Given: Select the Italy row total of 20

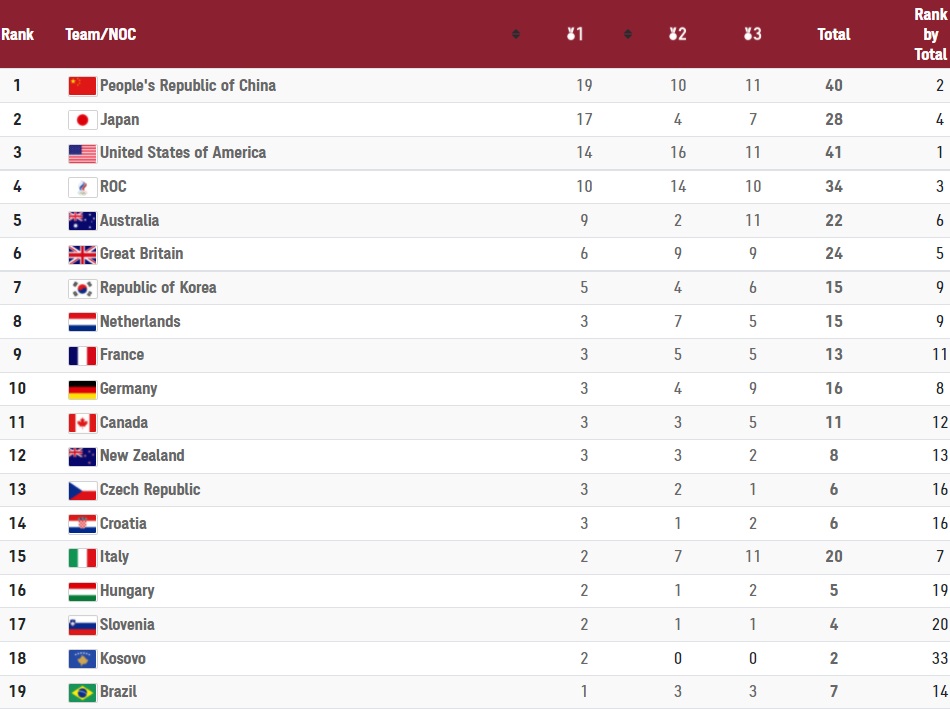Looking at the screenshot, I should (x=834, y=556).
